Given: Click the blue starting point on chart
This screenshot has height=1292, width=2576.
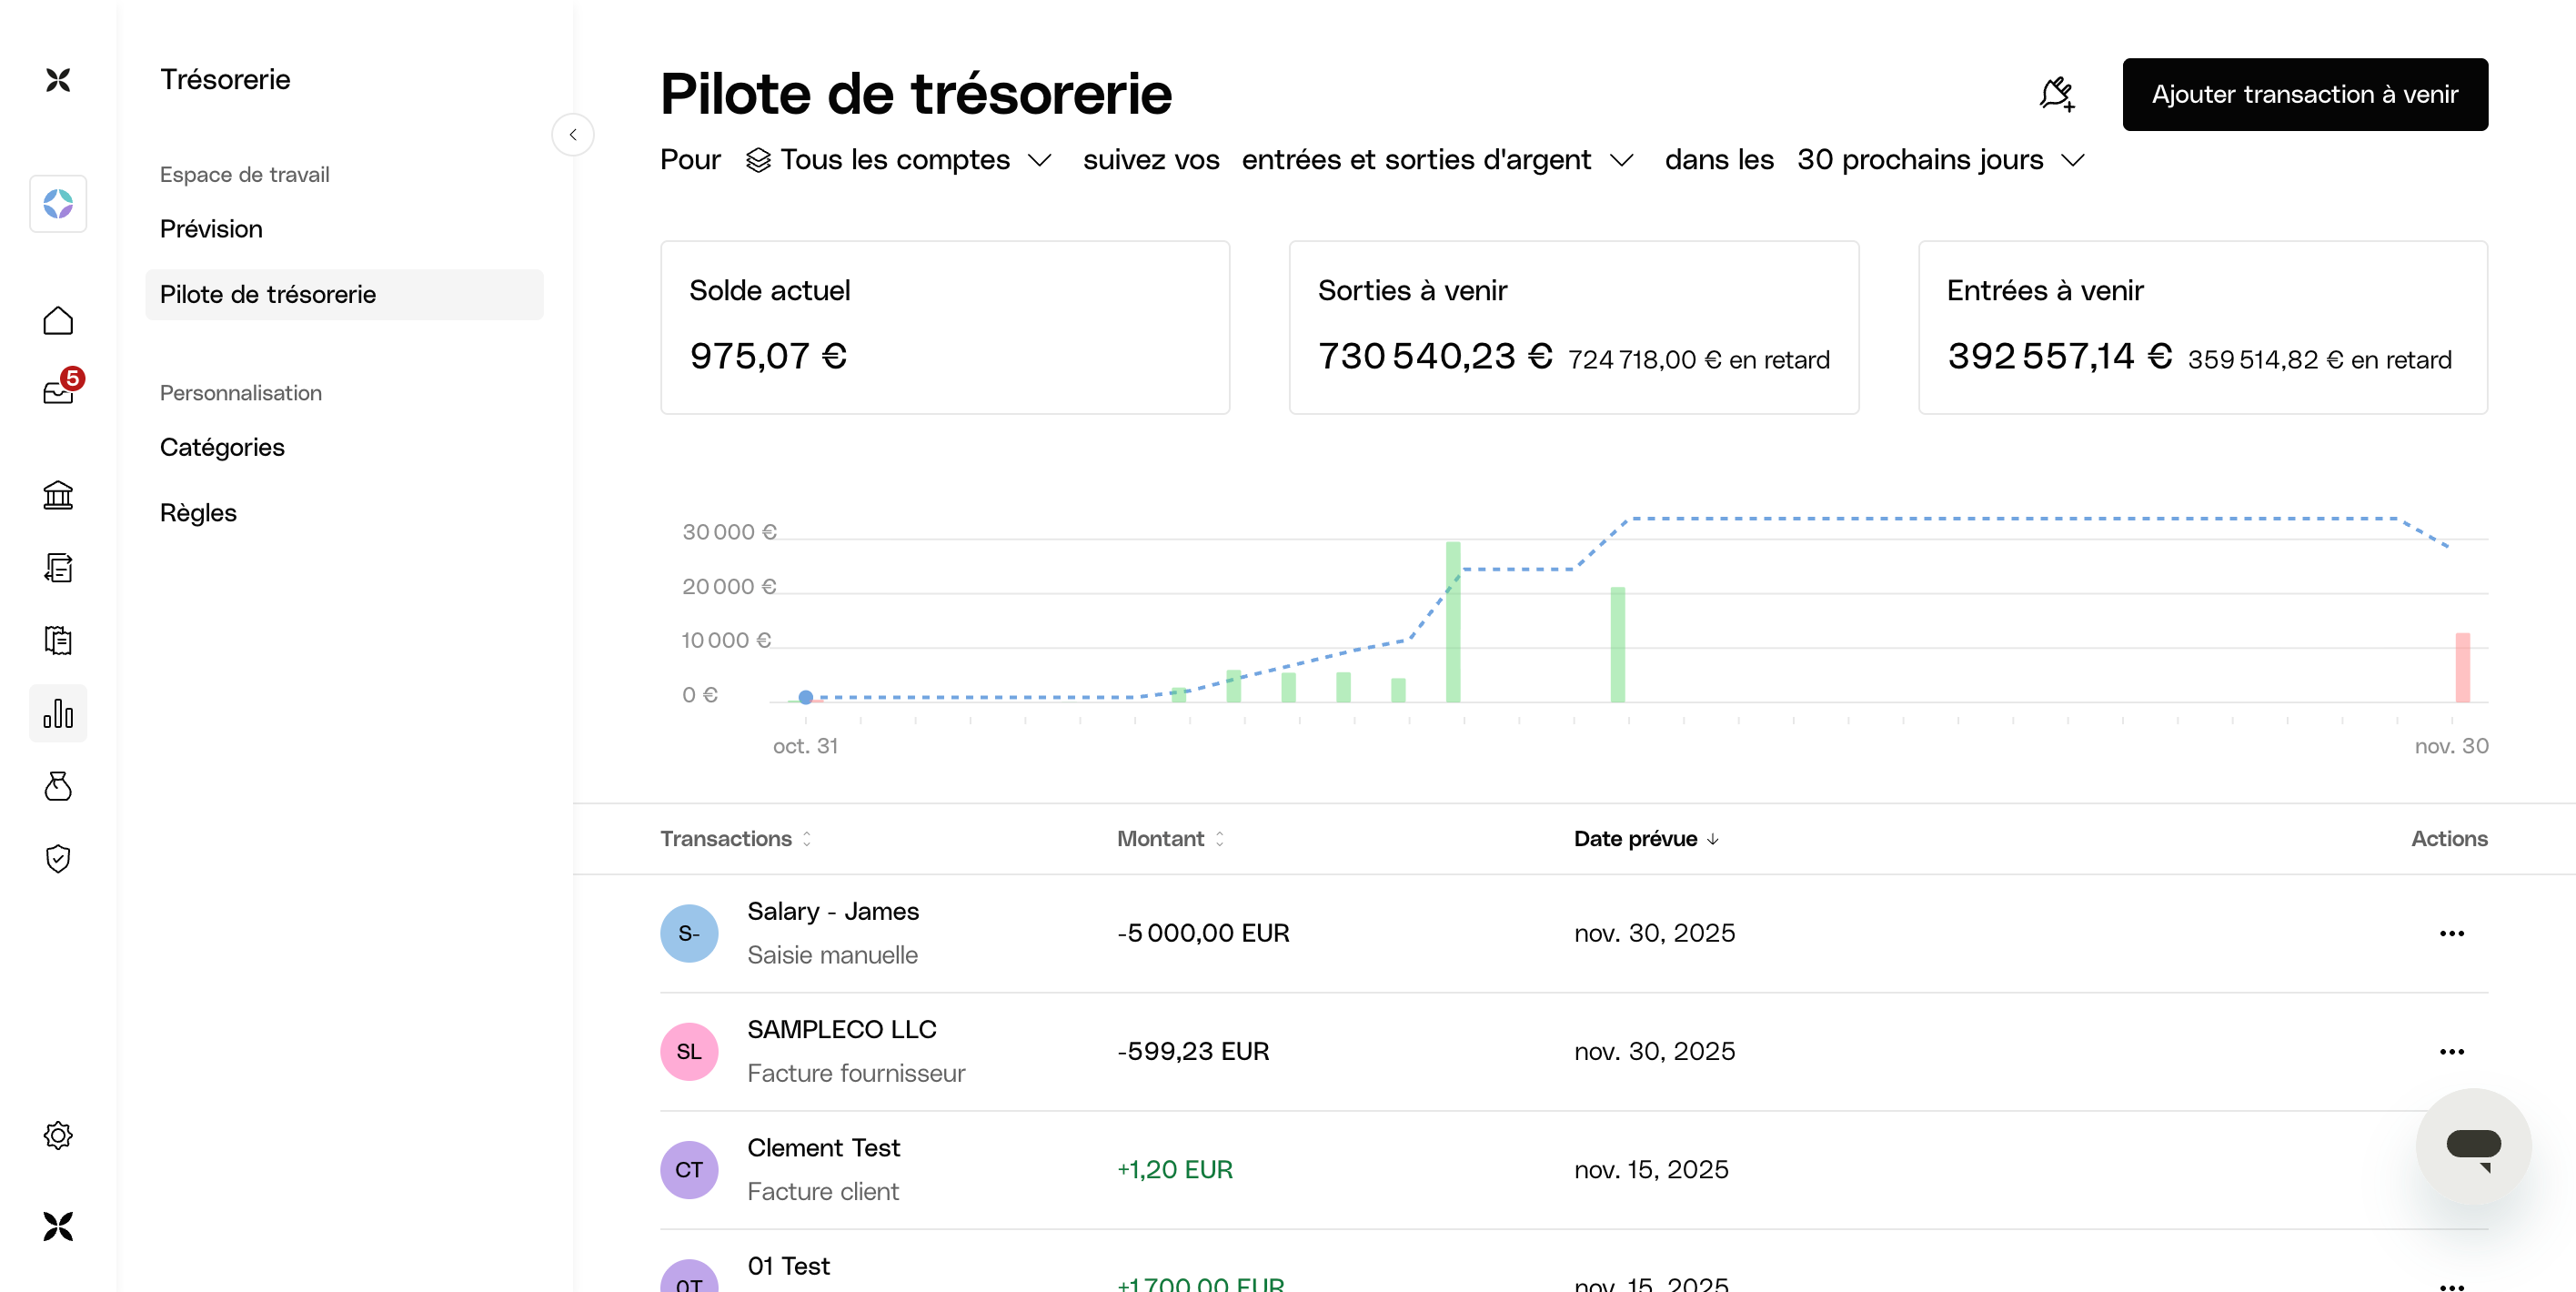Looking at the screenshot, I should [x=806, y=697].
